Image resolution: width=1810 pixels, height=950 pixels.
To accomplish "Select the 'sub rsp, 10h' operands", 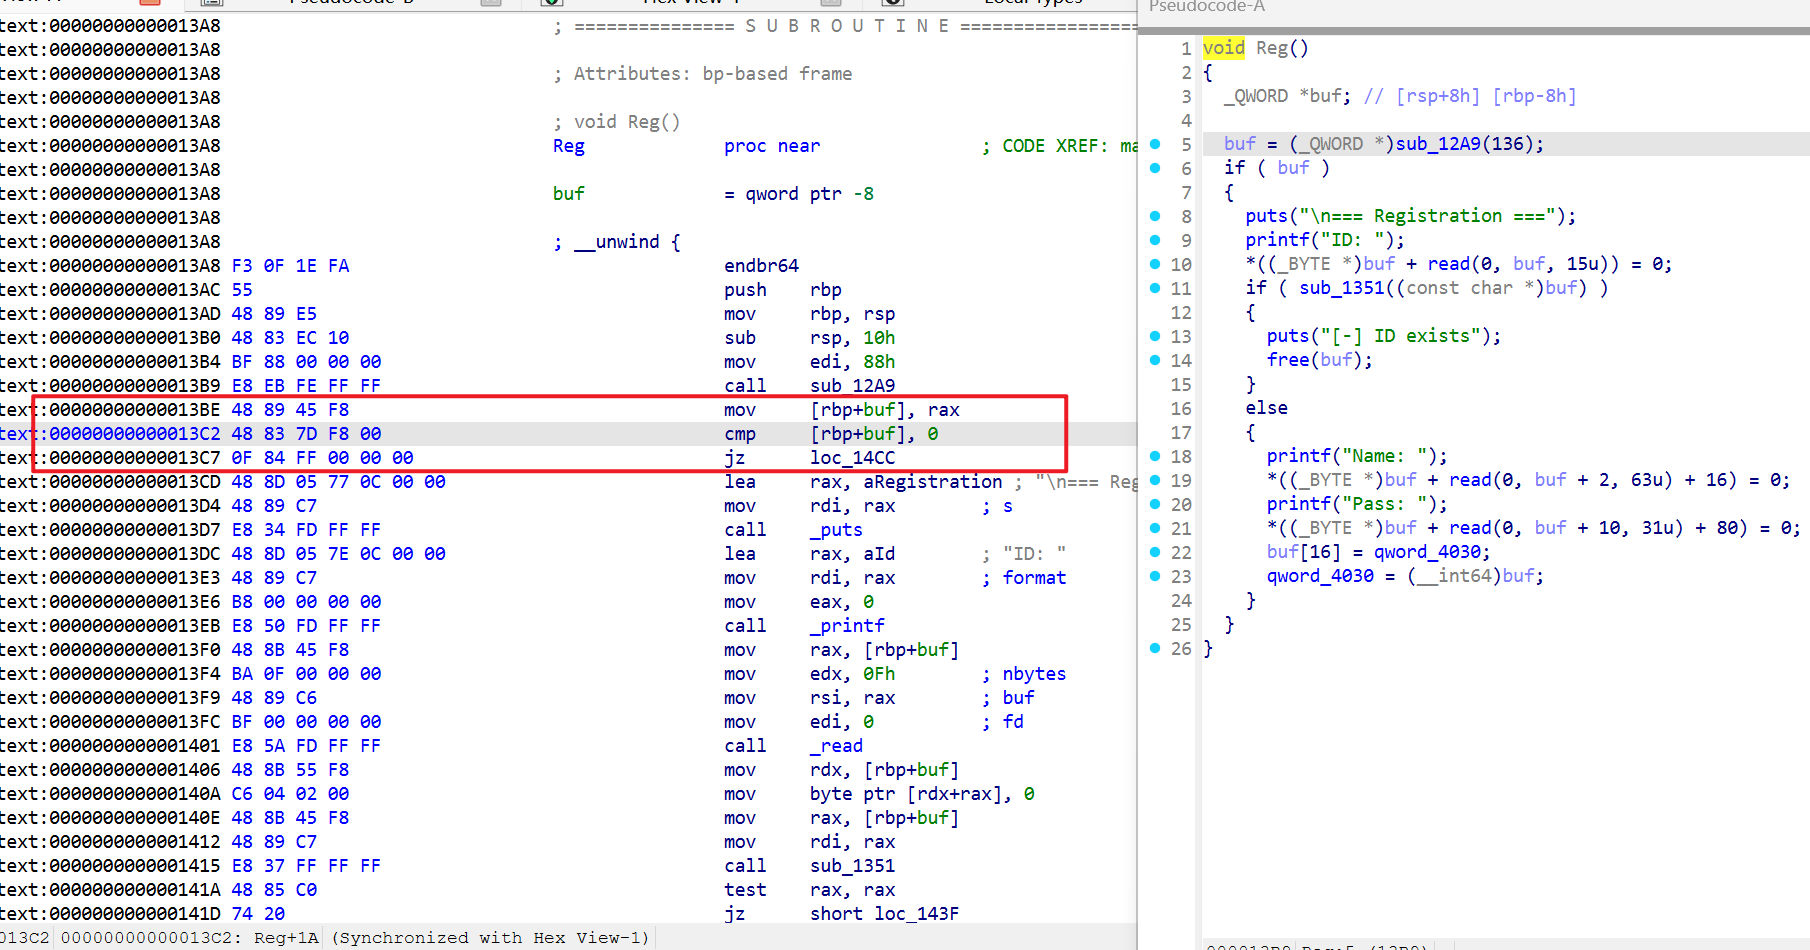I will pos(852,338).
